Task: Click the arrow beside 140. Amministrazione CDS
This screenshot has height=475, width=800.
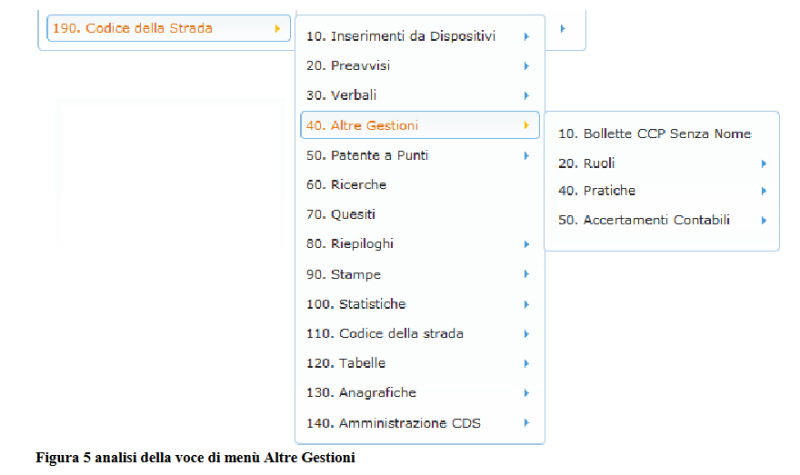Action: [526, 423]
